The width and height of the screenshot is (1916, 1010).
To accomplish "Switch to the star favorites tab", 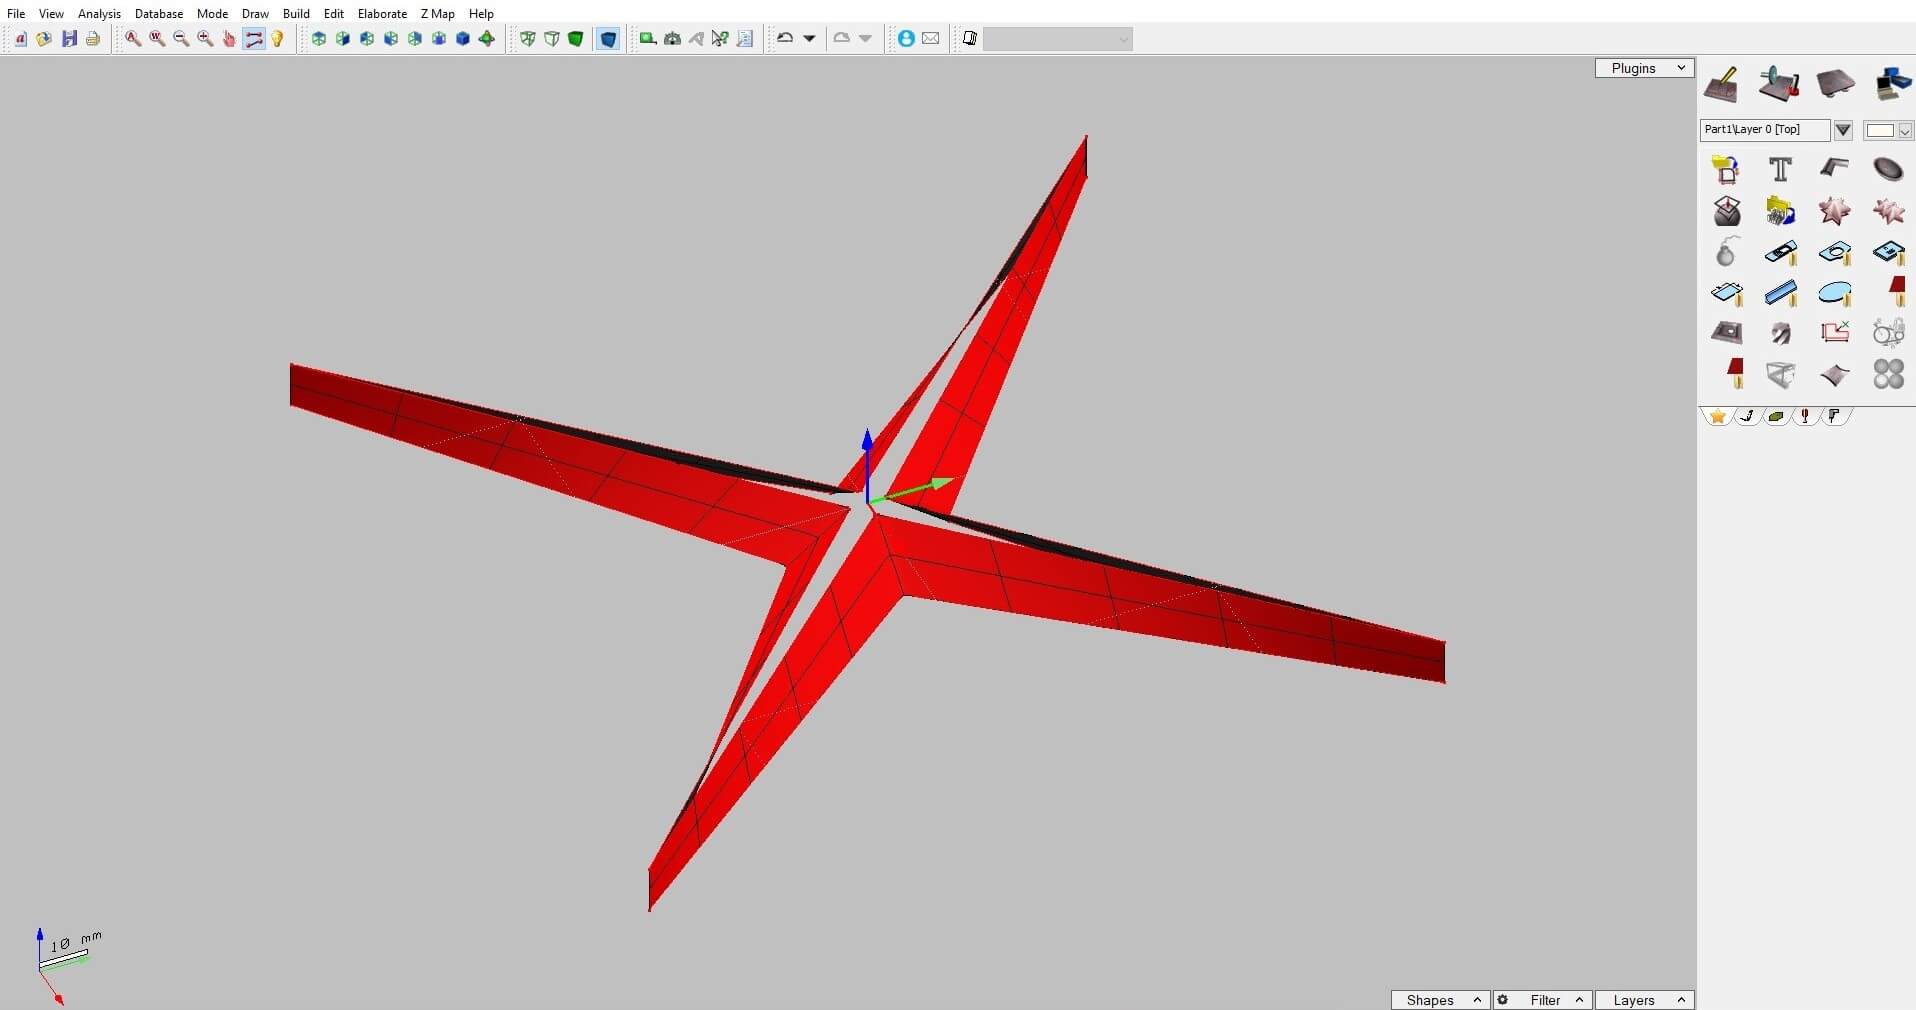I will click(x=1717, y=416).
